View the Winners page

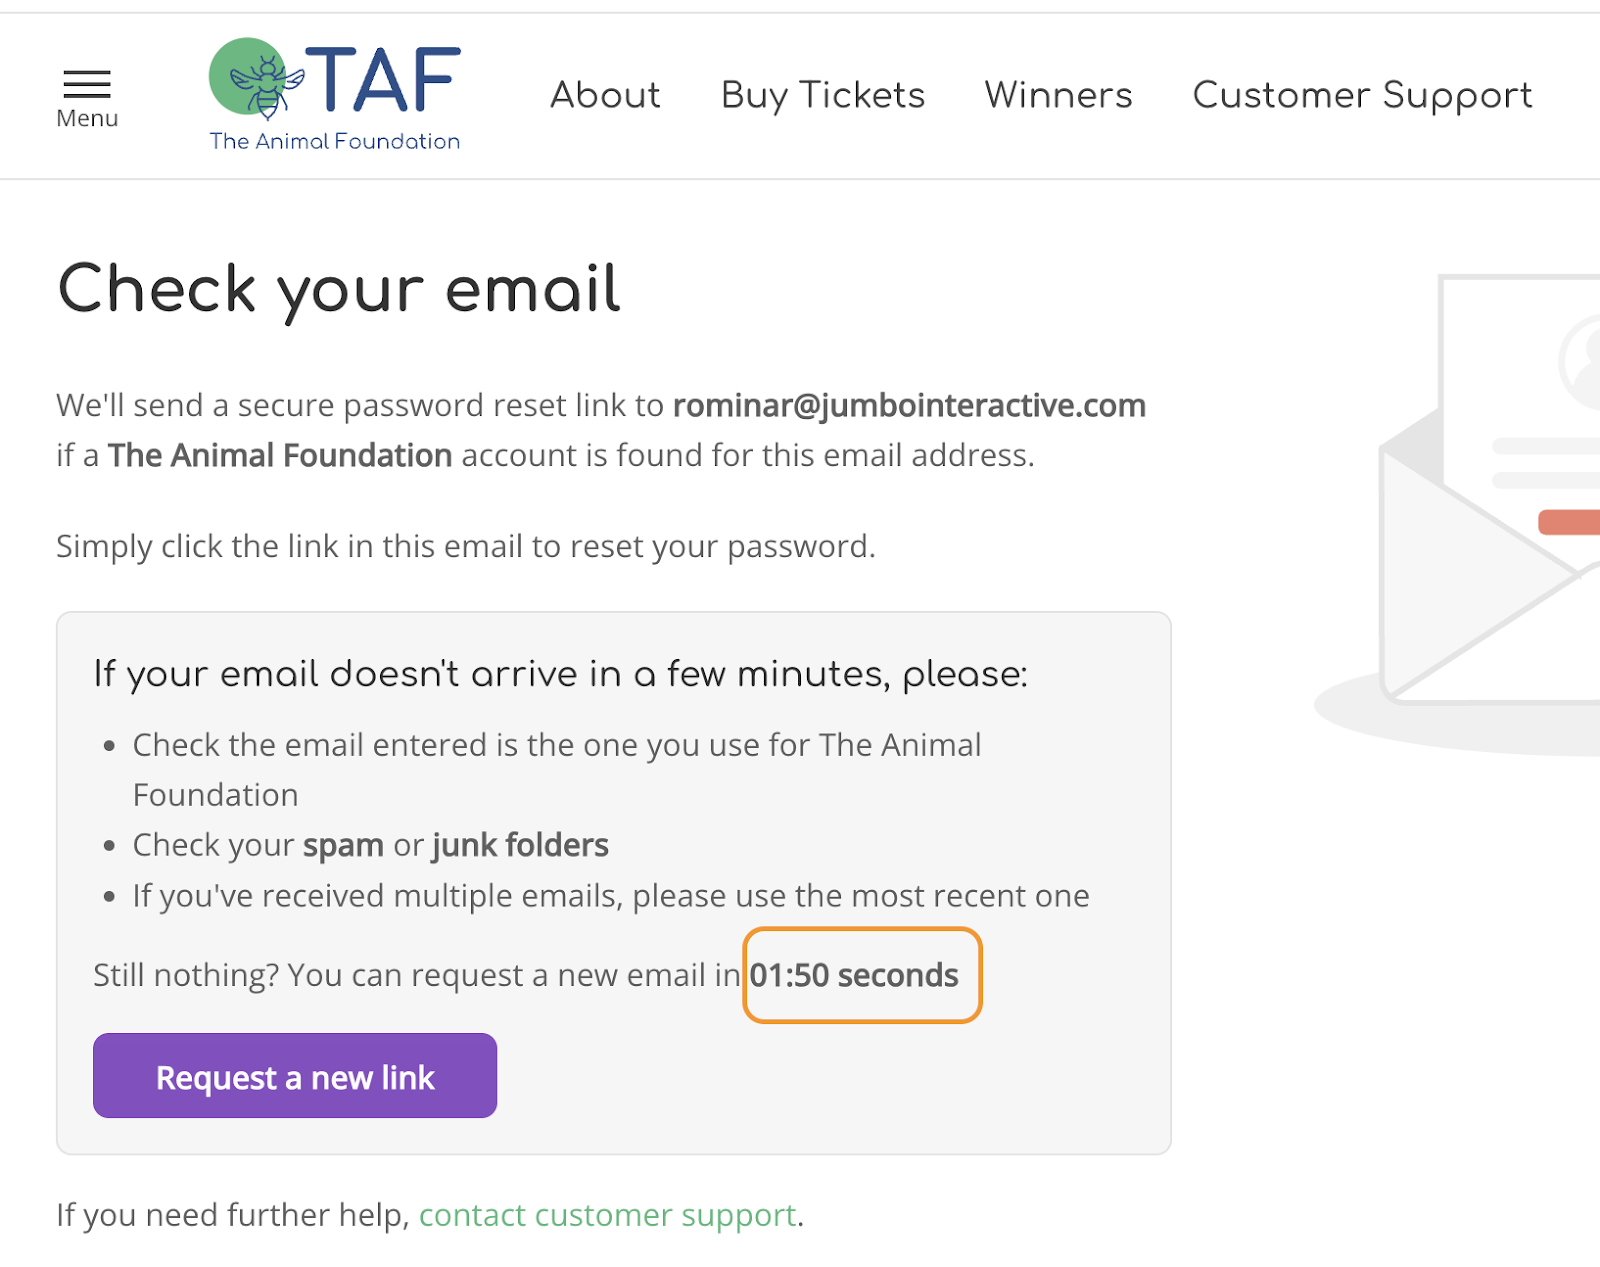1058,95
